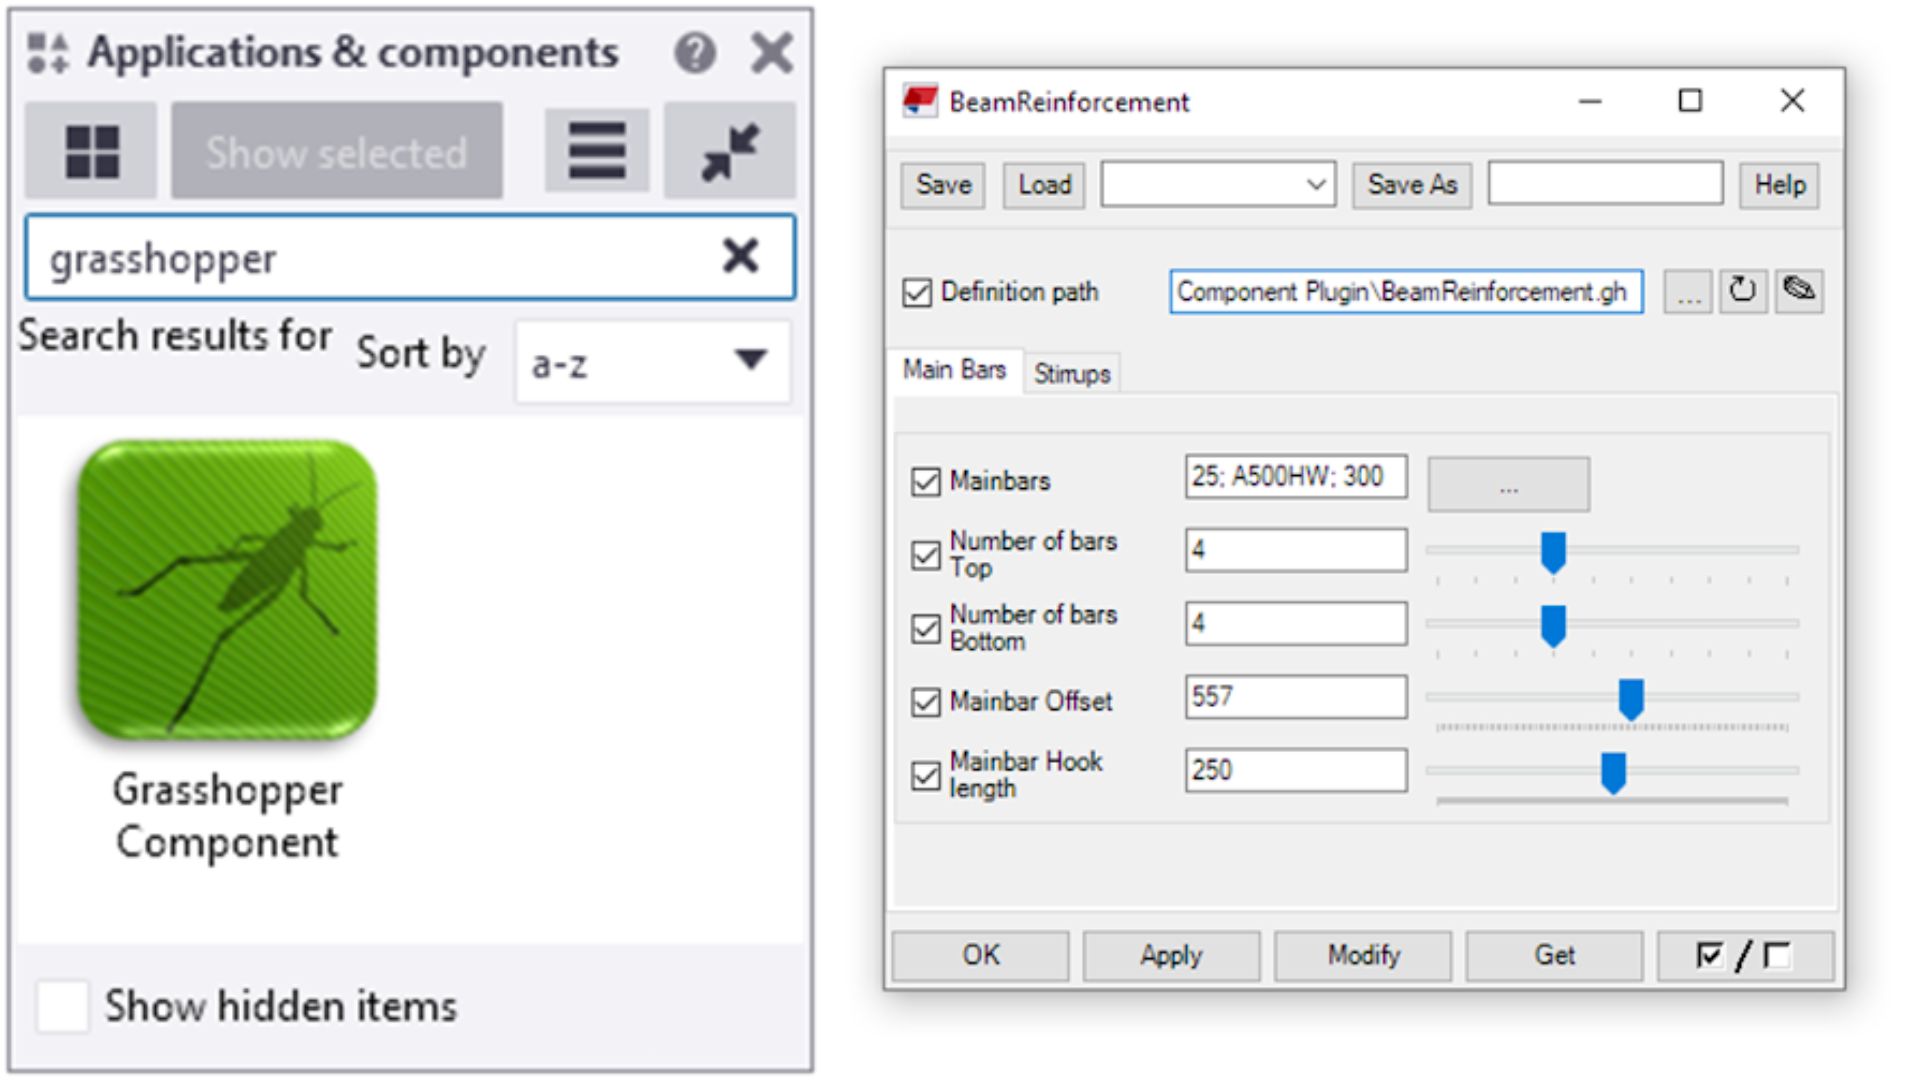The image size is (1920, 1080).
Task: Click Mainbar Hook length value field
Action: pos(1296,771)
